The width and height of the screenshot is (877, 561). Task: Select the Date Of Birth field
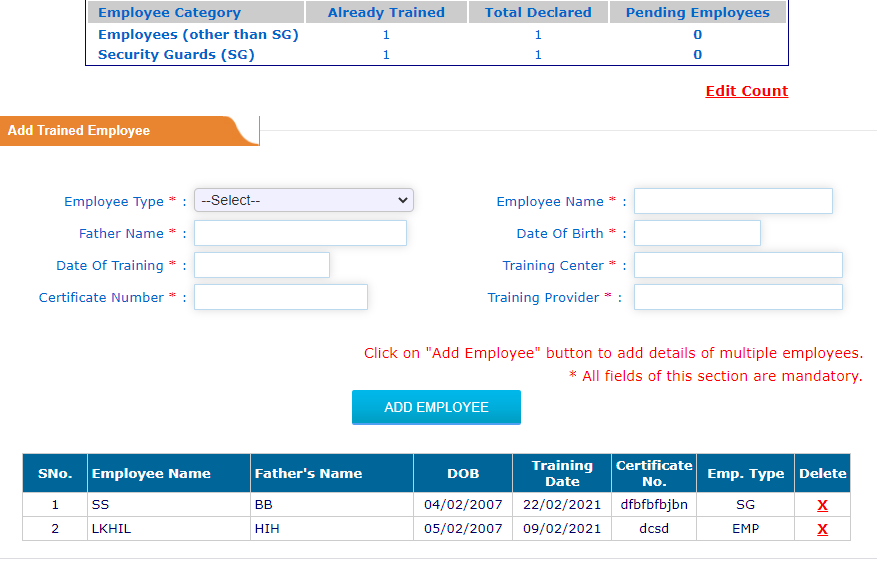pos(697,233)
